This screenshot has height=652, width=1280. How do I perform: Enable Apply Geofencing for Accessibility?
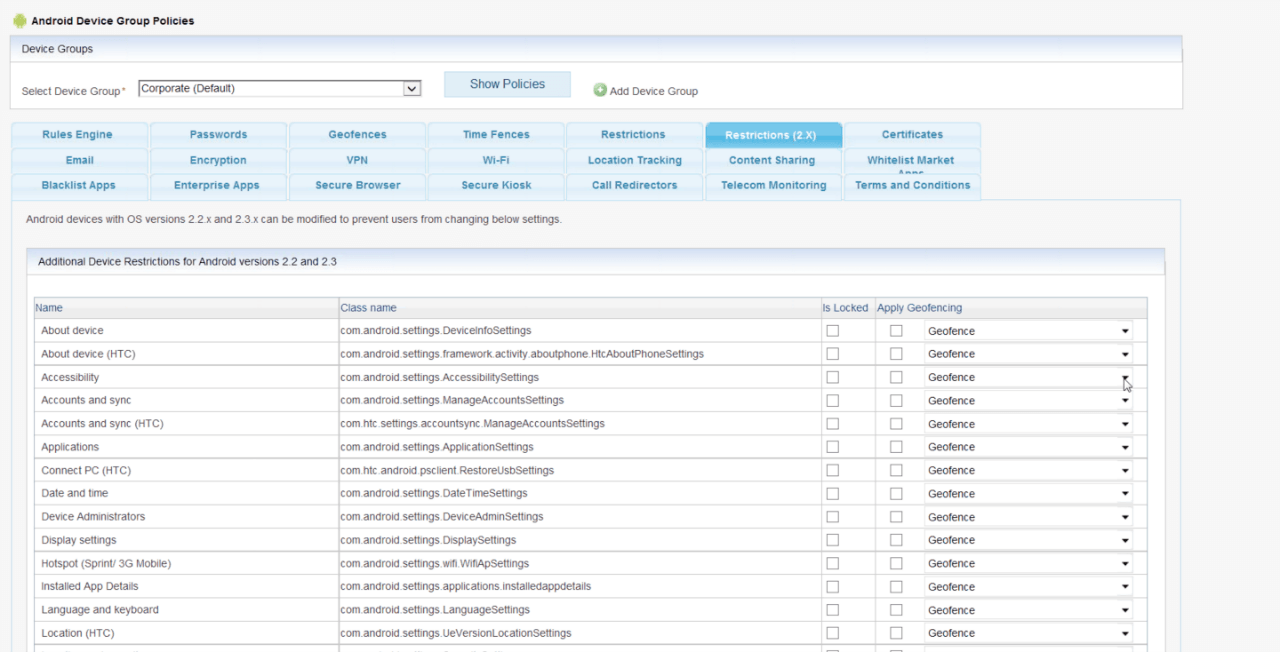[896, 377]
